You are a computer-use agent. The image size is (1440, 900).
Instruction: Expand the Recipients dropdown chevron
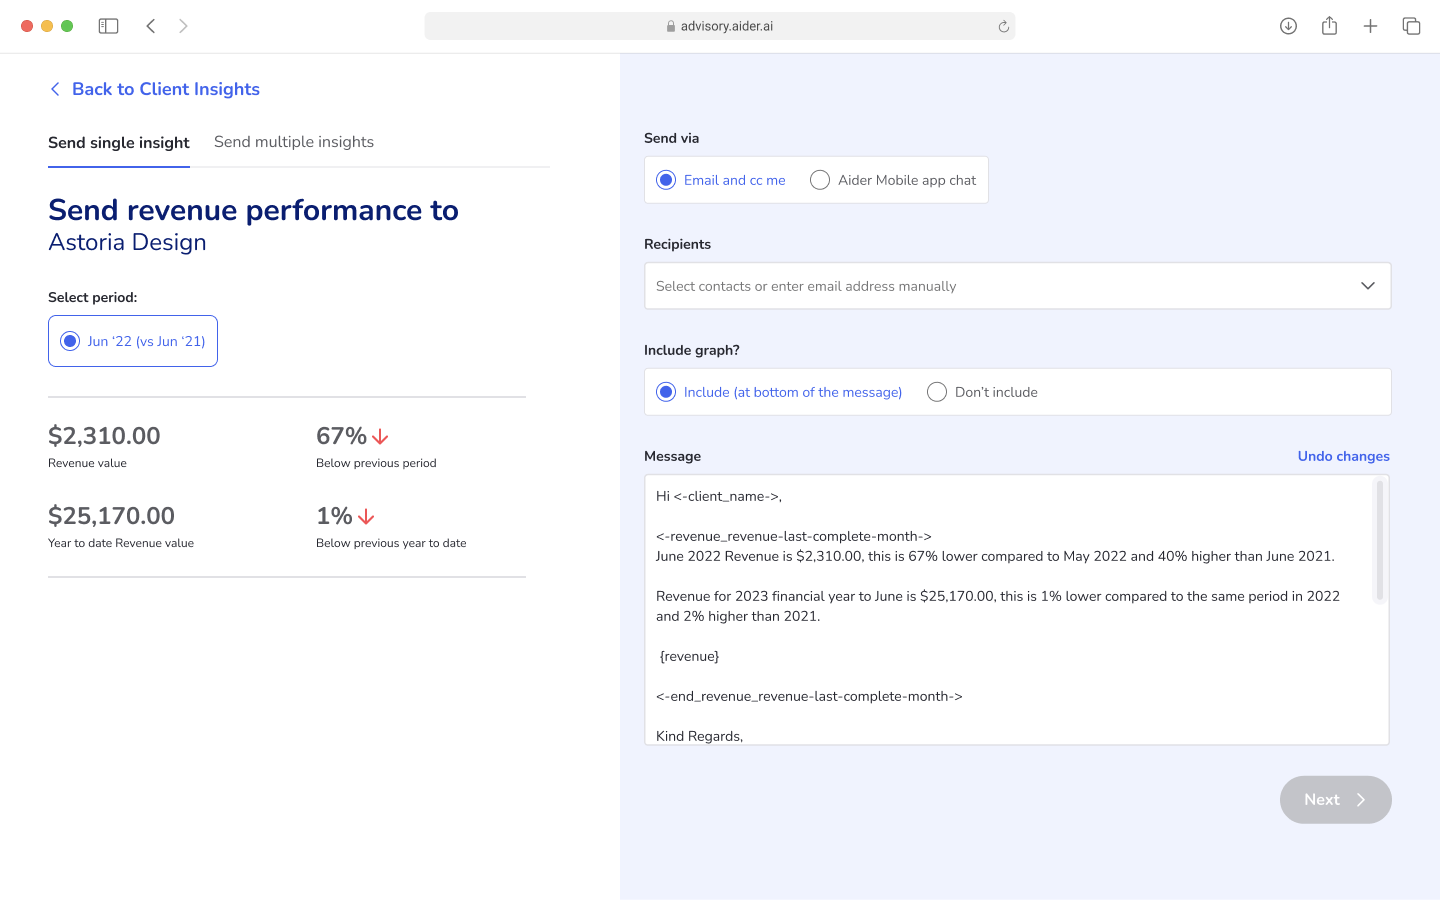pos(1367,286)
